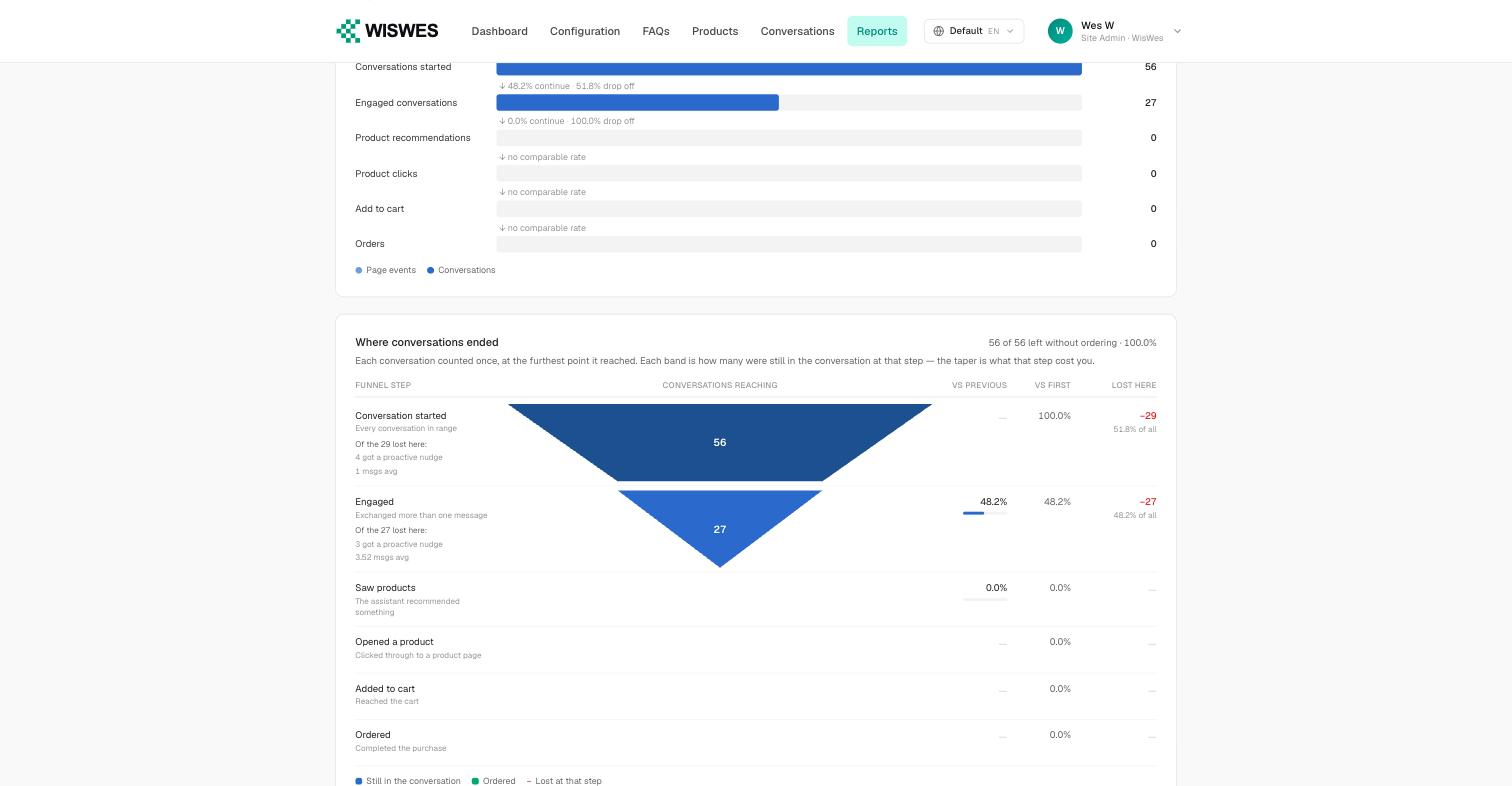Click the Engaged 48.2% vs previous bar
Screen dimensions: 1512x786
pos(985,513)
